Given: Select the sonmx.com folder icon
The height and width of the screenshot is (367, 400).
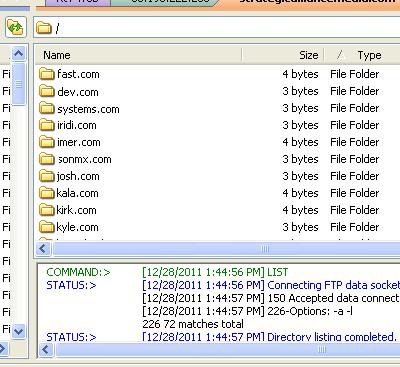Looking at the screenshot, I should coord(47,159).
